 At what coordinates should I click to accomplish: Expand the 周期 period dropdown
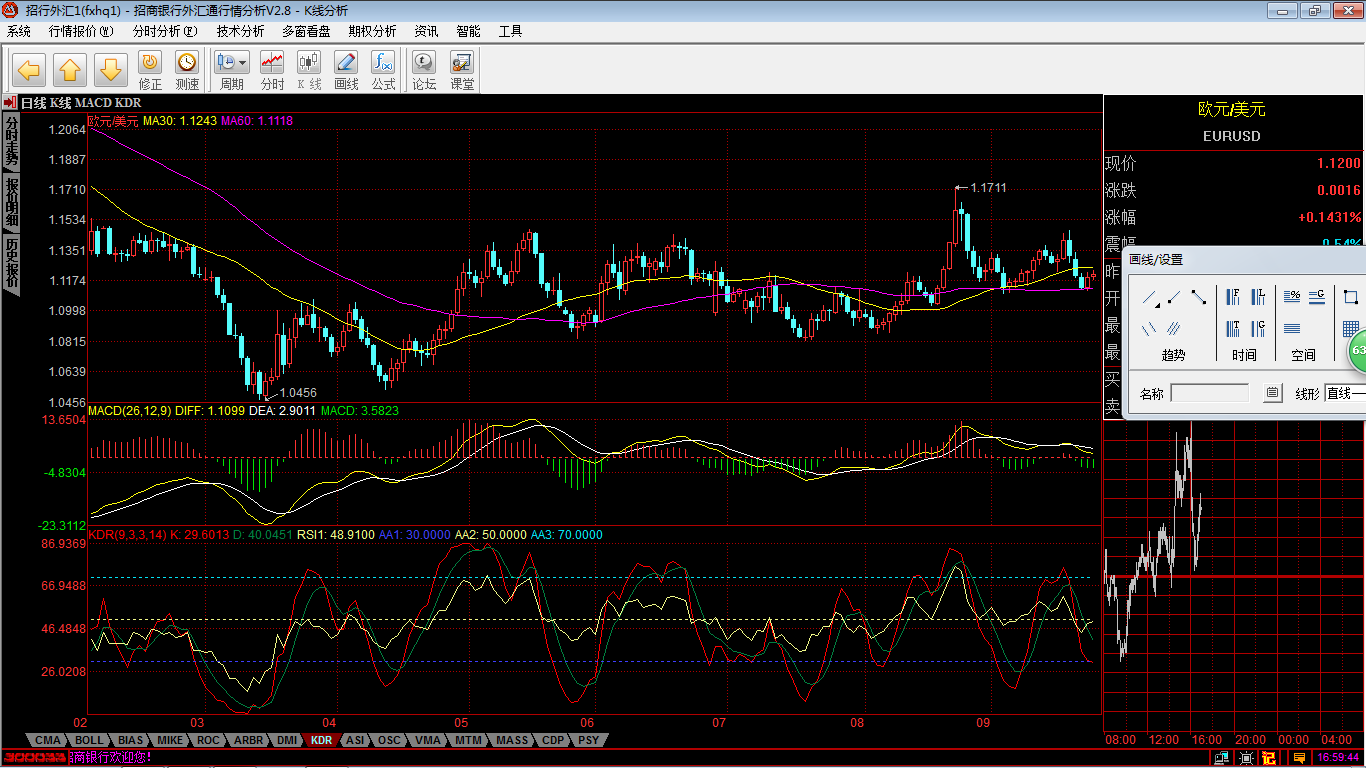[x=243, y=62]
